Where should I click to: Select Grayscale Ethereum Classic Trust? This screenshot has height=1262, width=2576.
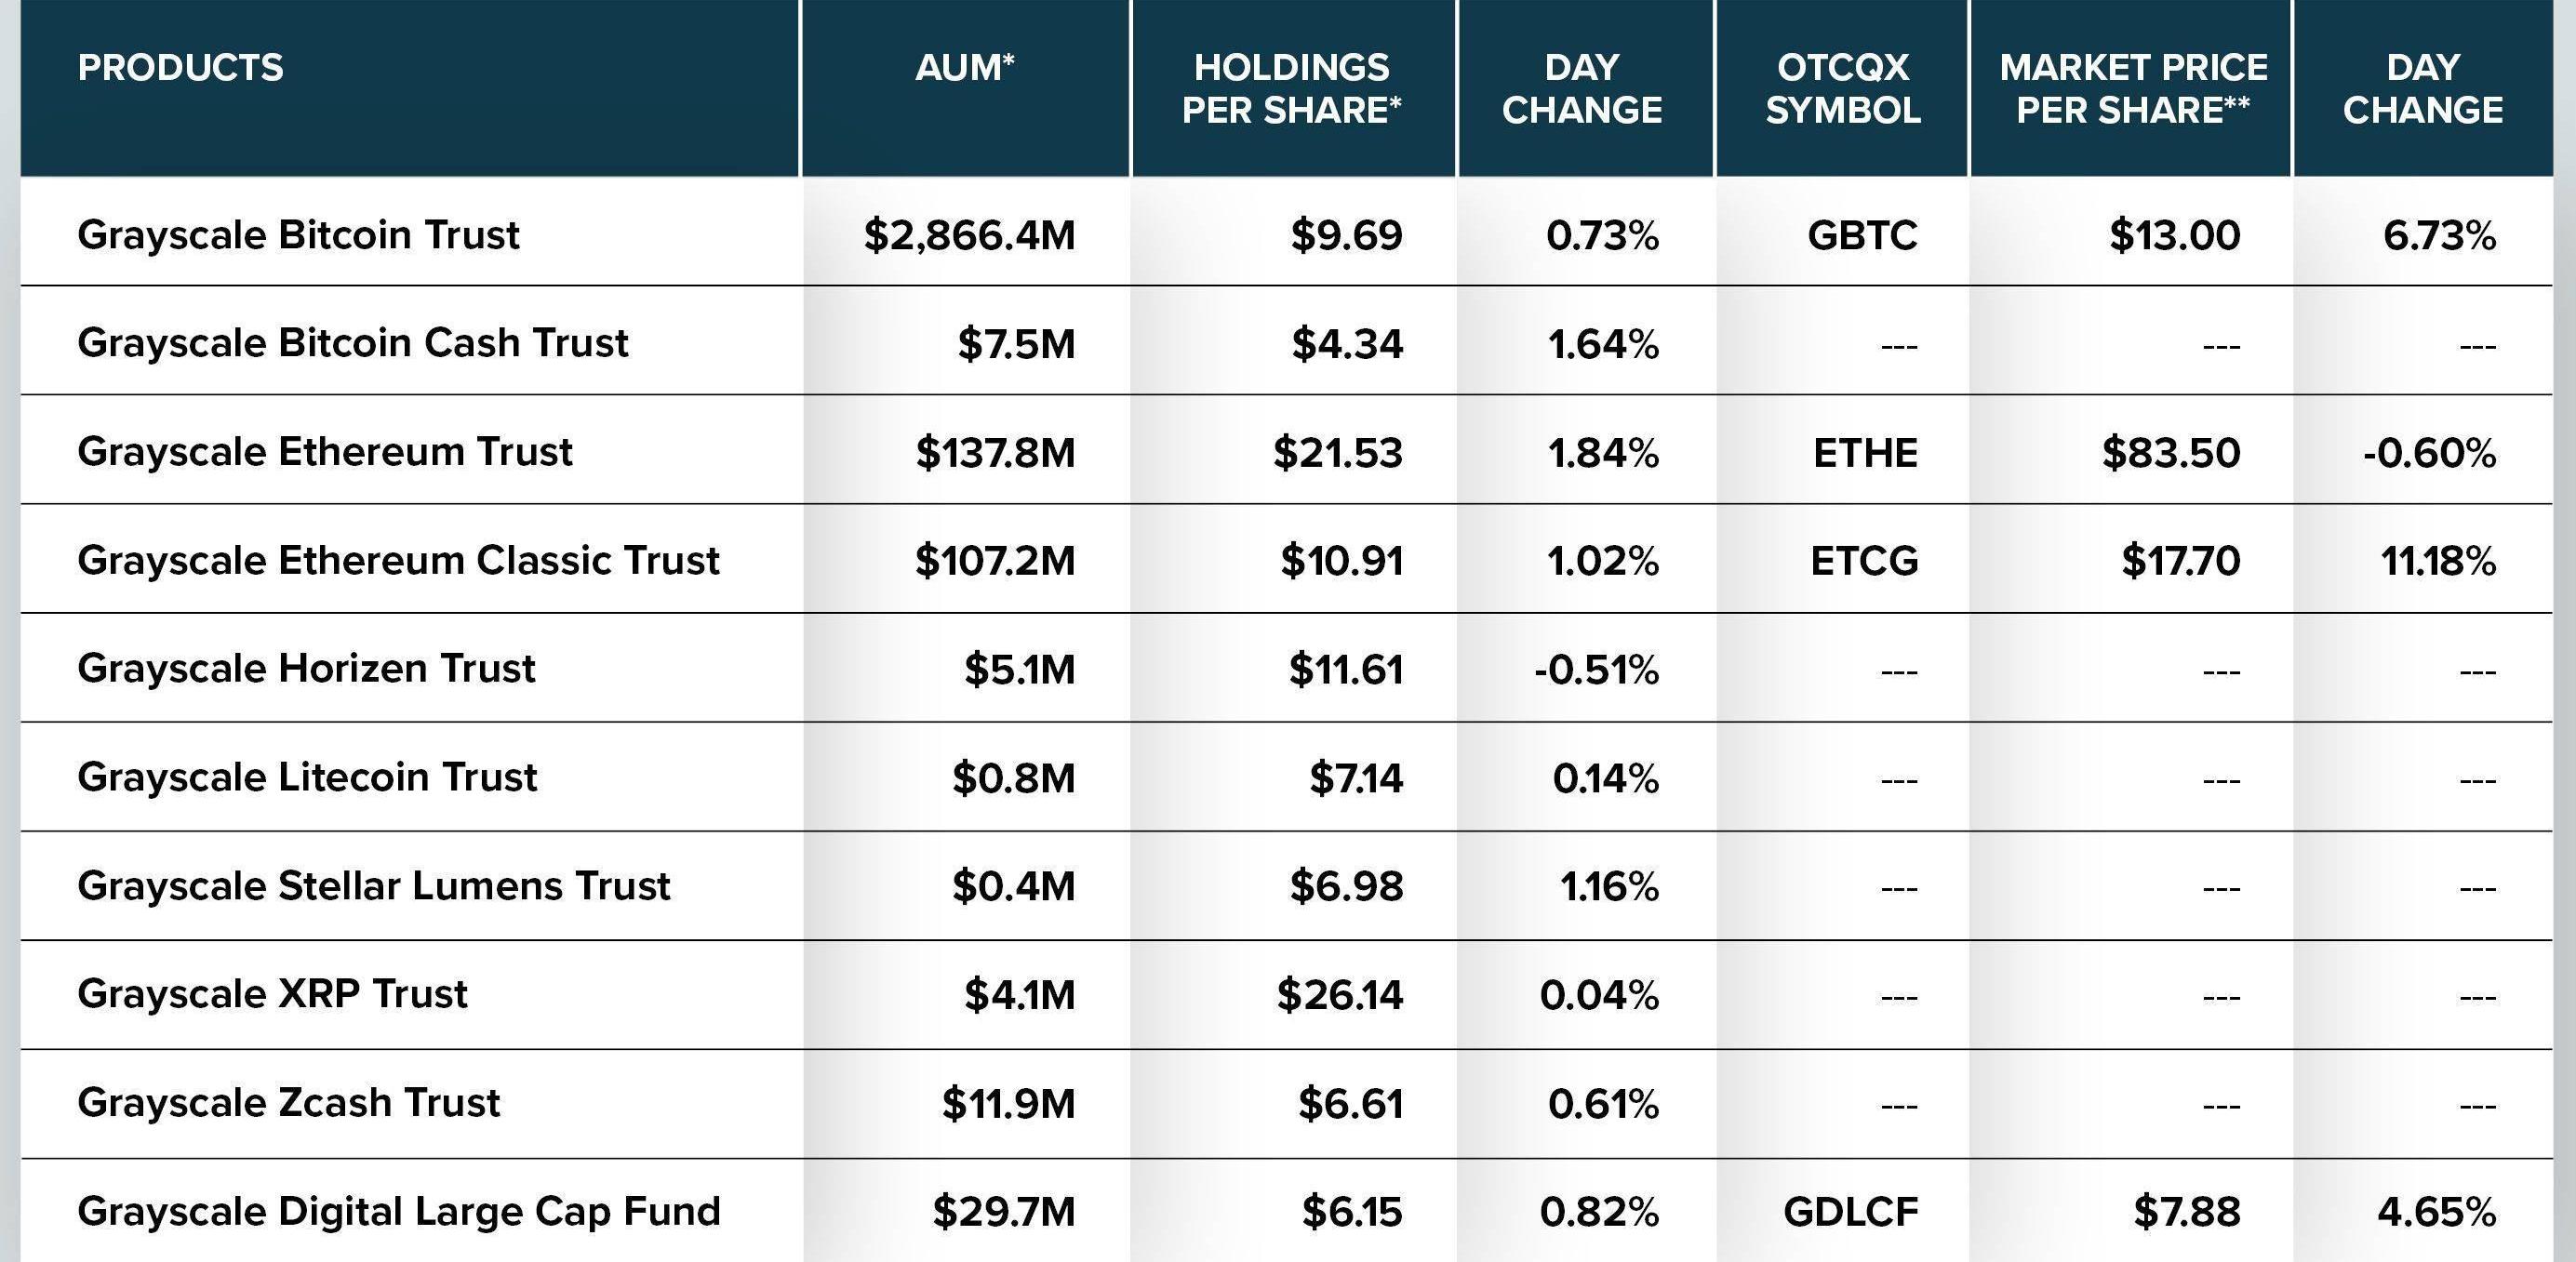pyautogui.click(x=398, y=560)
